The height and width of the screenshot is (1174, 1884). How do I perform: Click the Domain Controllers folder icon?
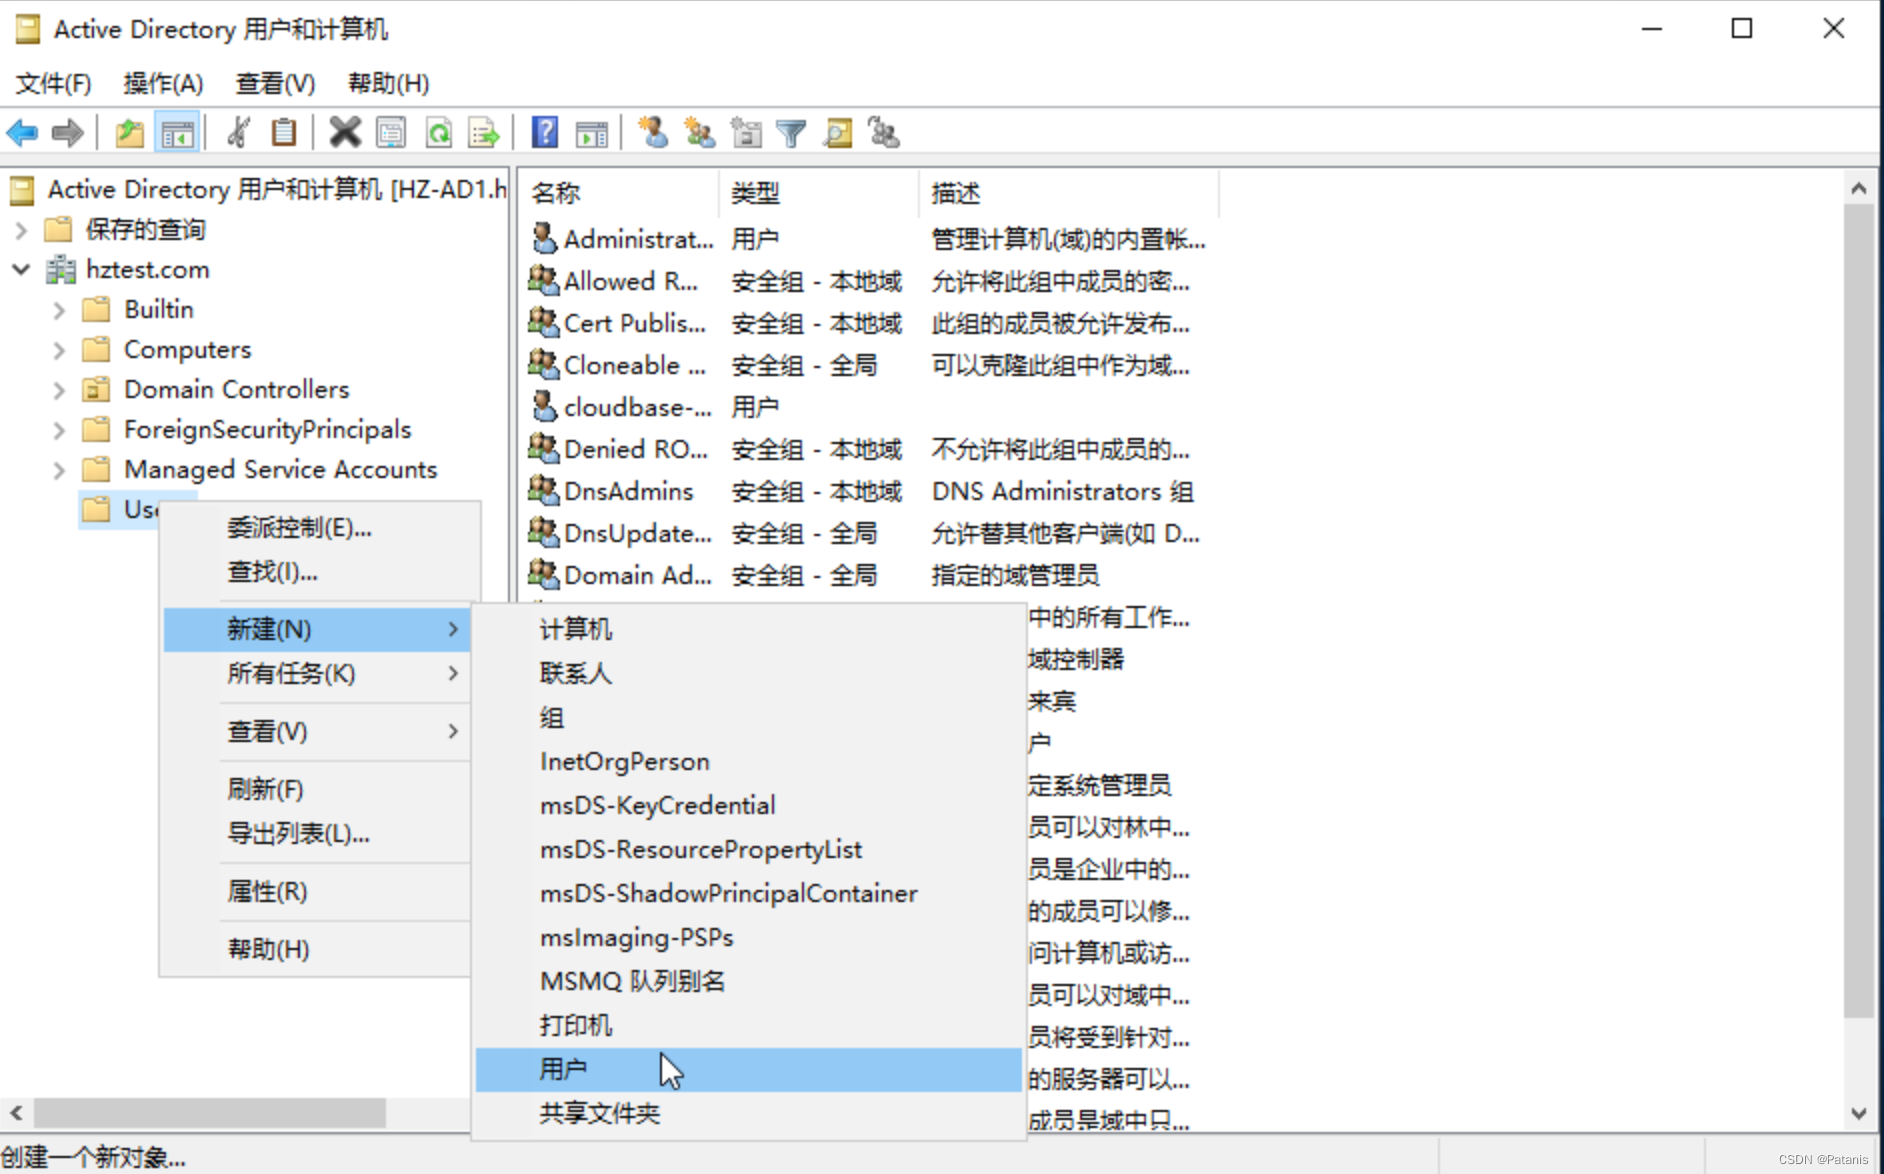(x=96, y=389)
